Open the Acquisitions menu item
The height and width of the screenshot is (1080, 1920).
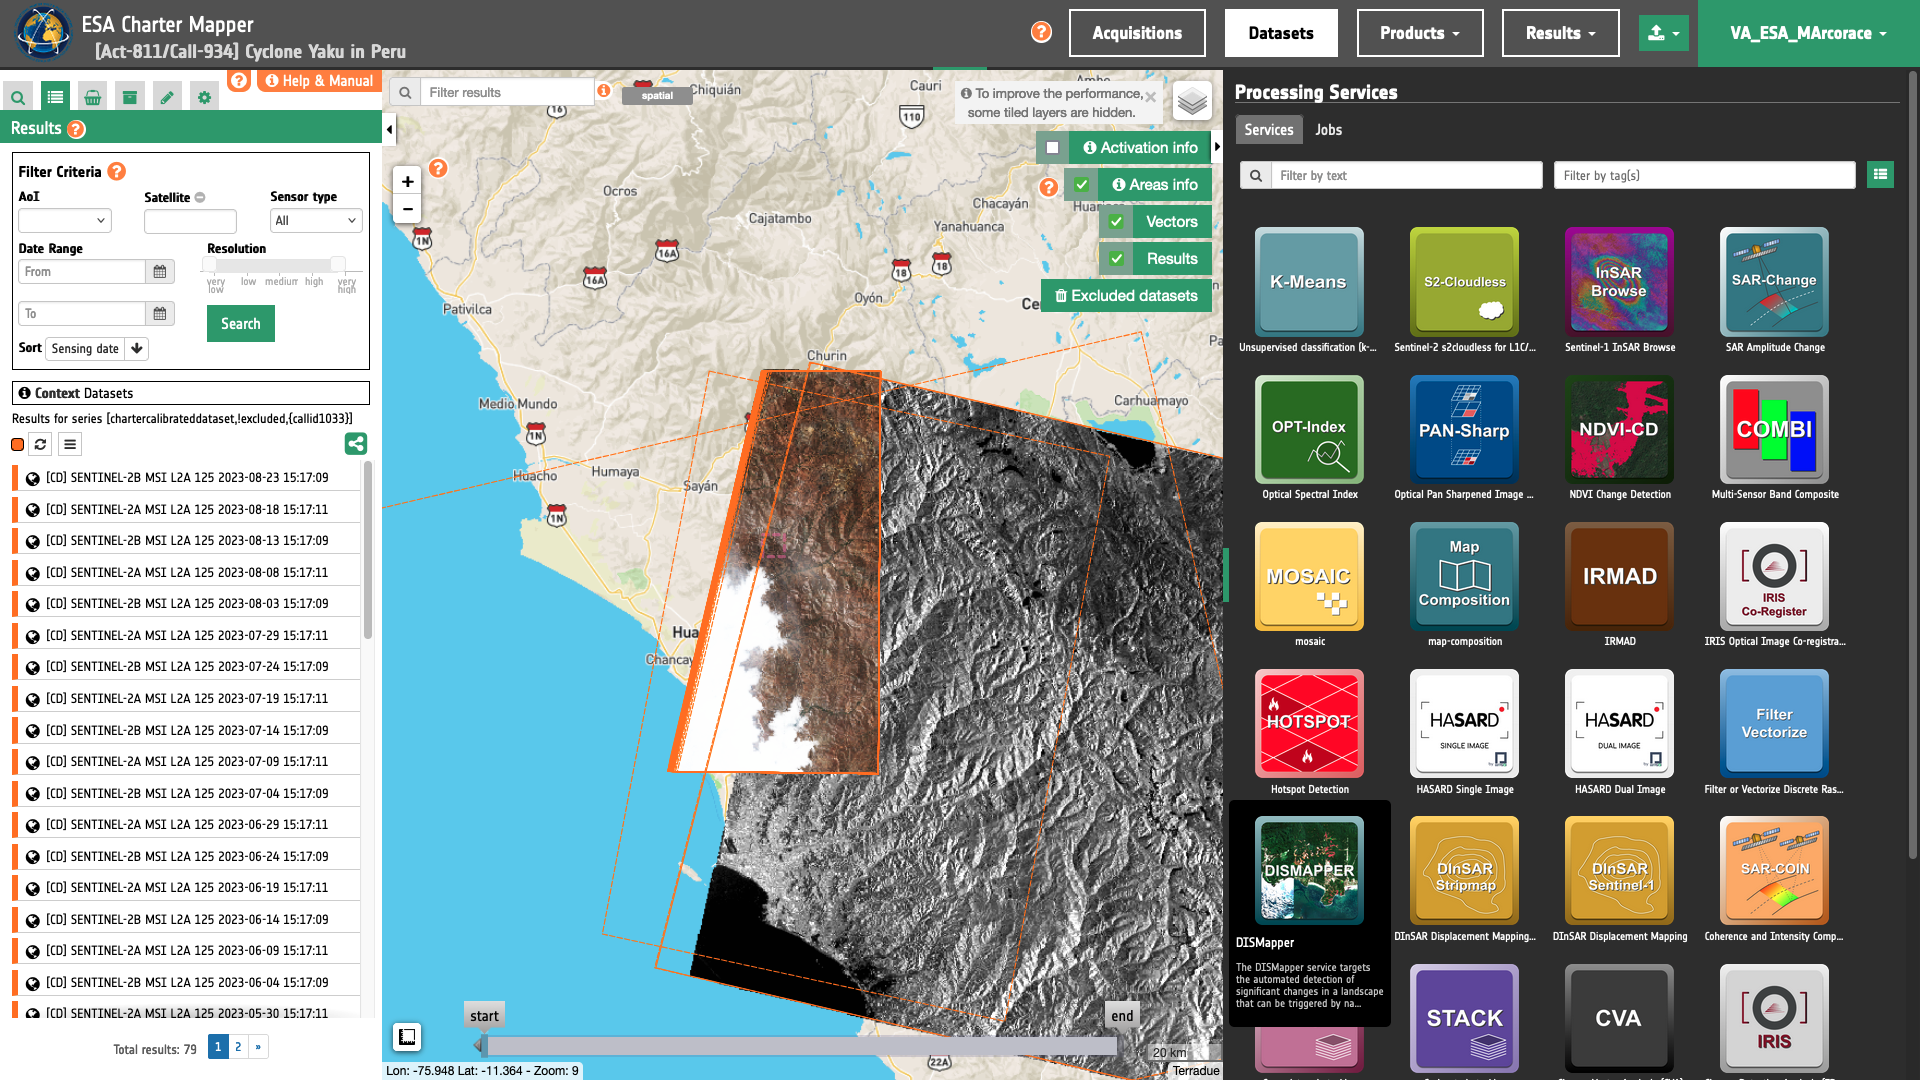[x=1137, y=33]
